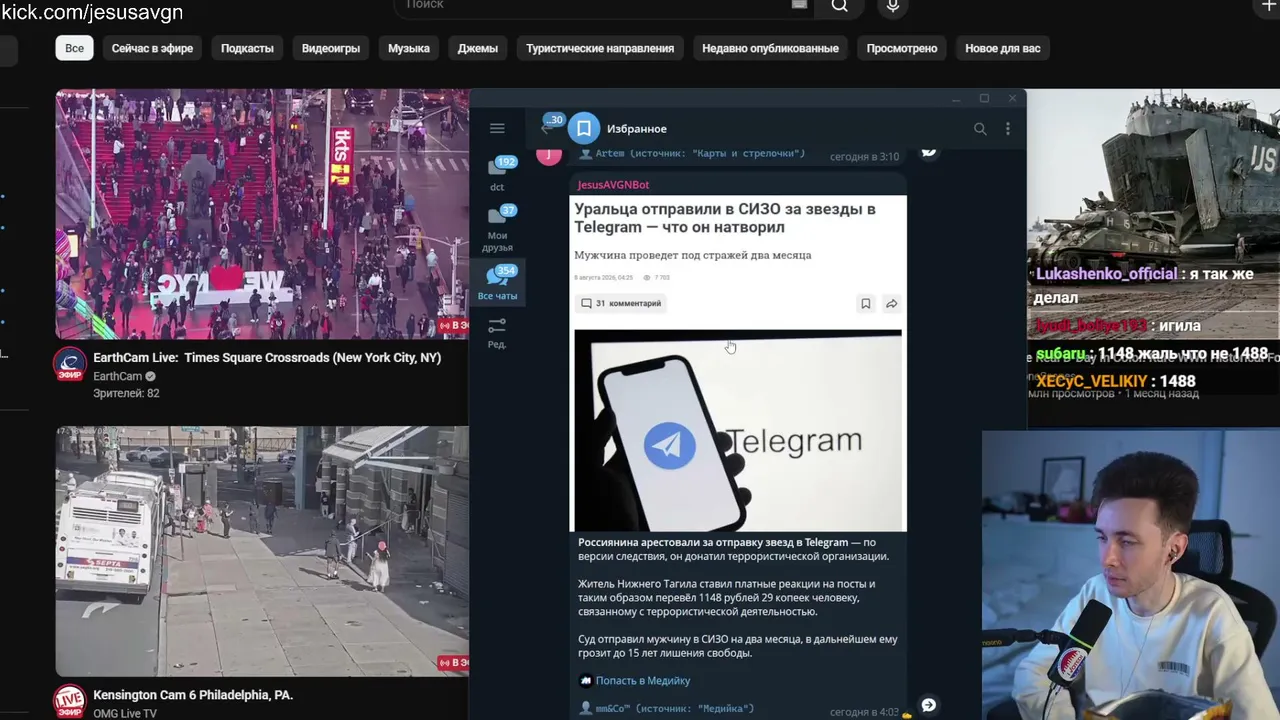1280x720 pixels.
Task: Open the 31 комментарий comments button
Action: point(621,303)
